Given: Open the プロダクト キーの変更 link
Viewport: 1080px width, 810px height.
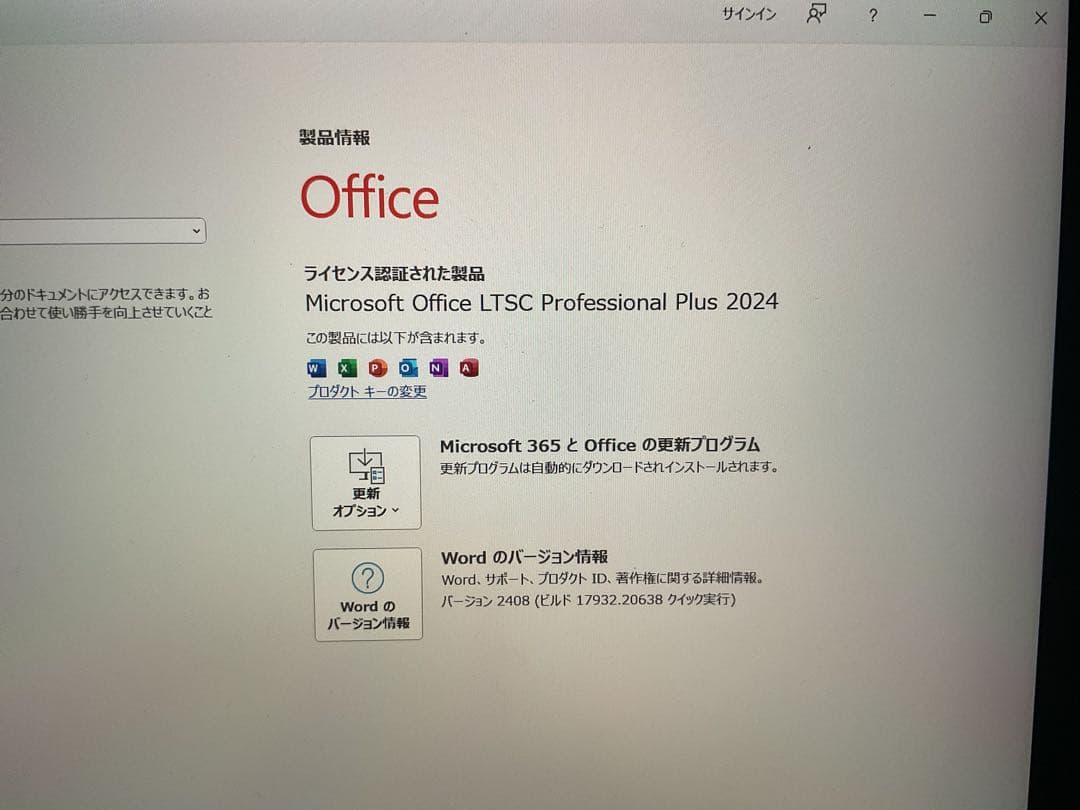Looking at the screenshot, I should tap(367, 392).
